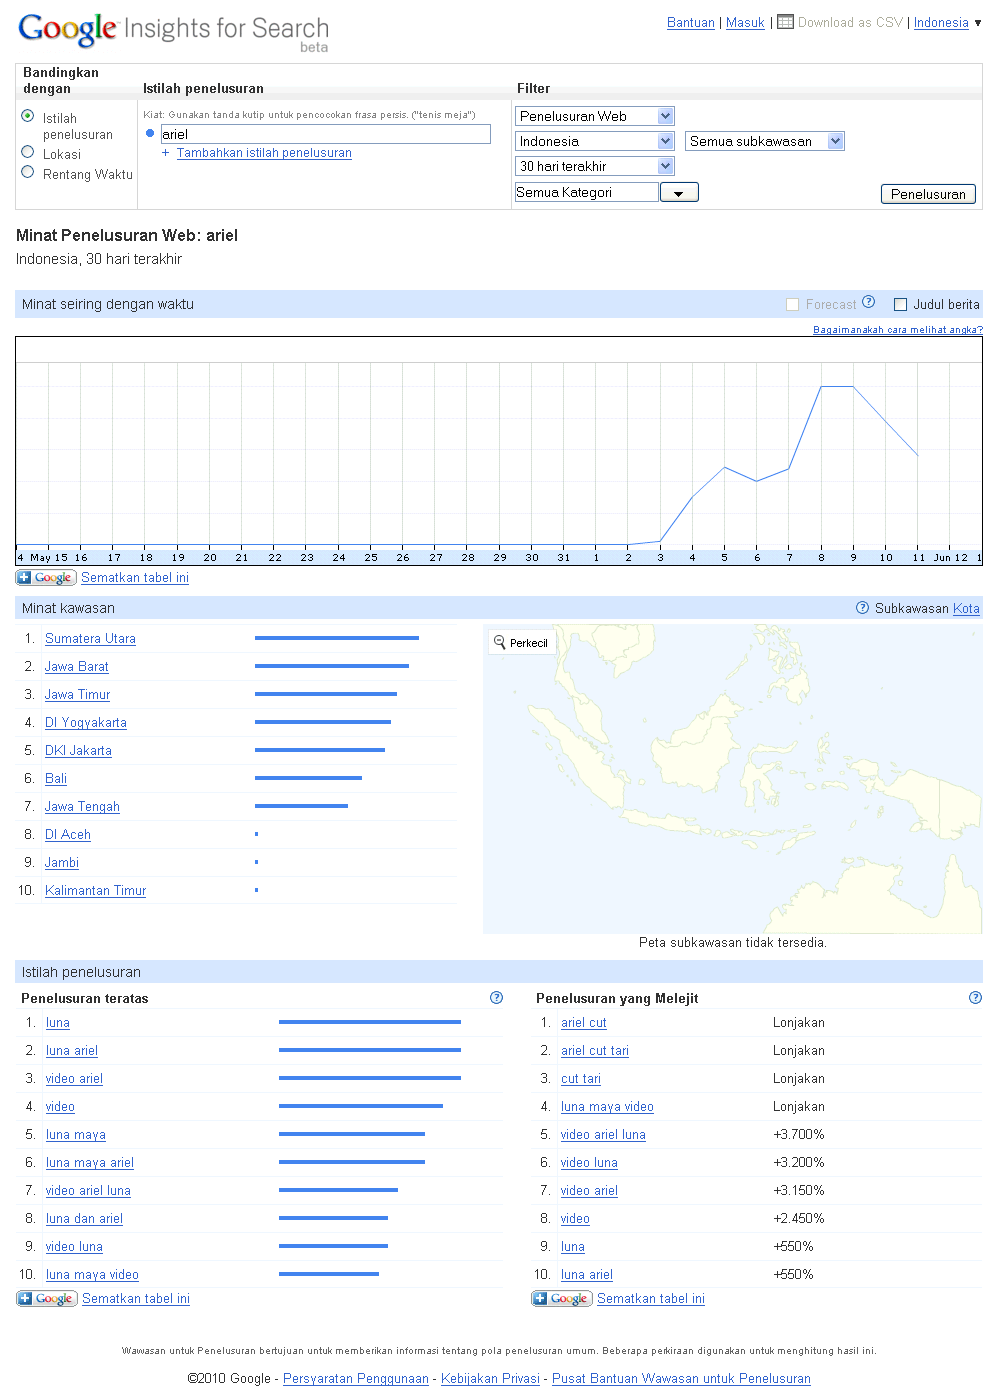
Task: Click rising search cut tari
Action: pyautogui.click(x=581, y=1079)
